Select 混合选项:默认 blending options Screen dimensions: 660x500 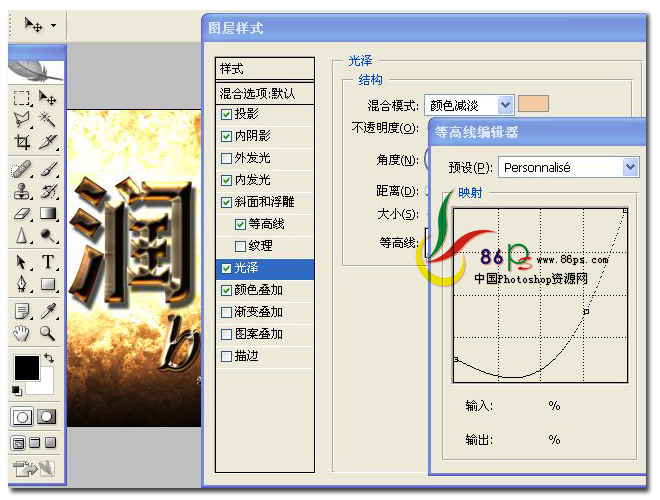[x=265, y=93]
